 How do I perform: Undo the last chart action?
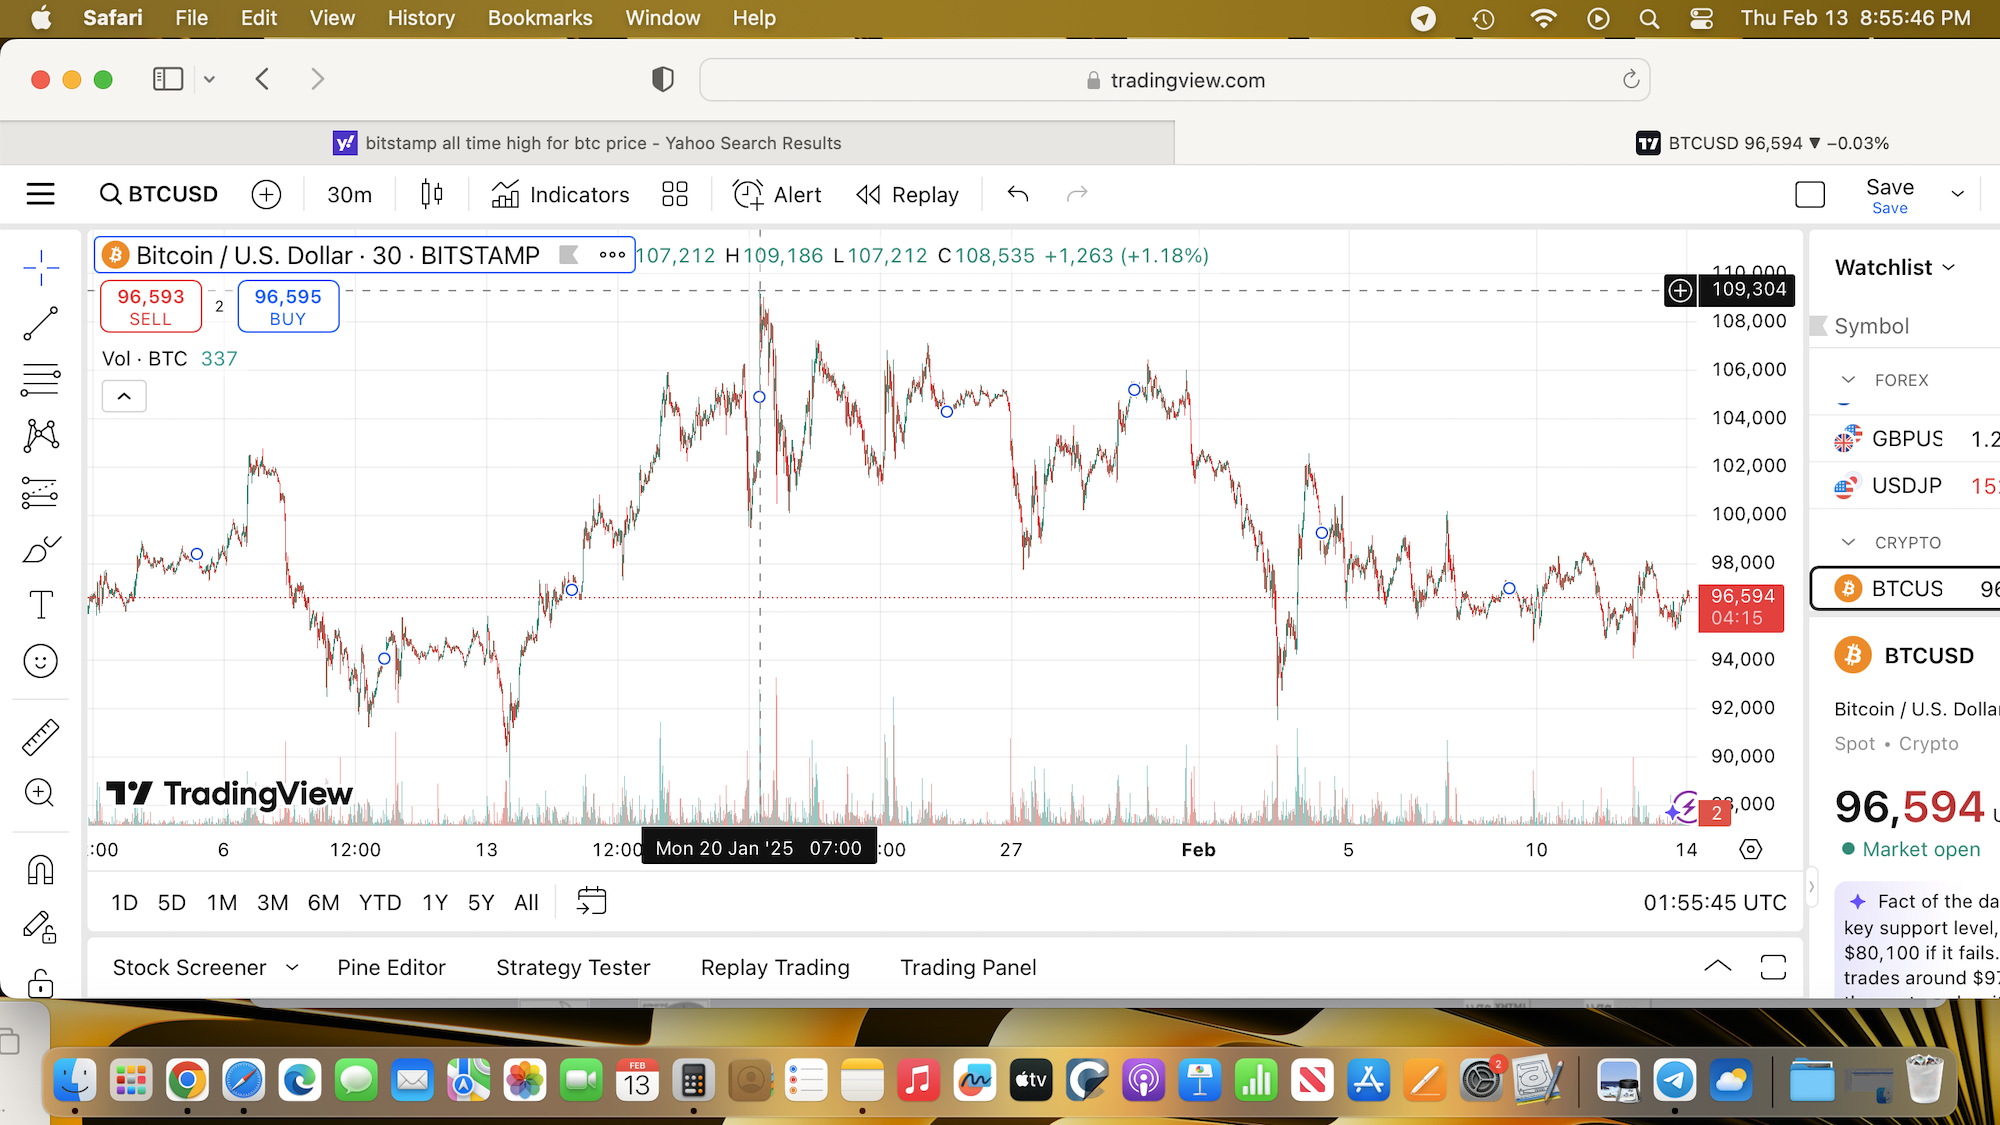pos(1018,194)
